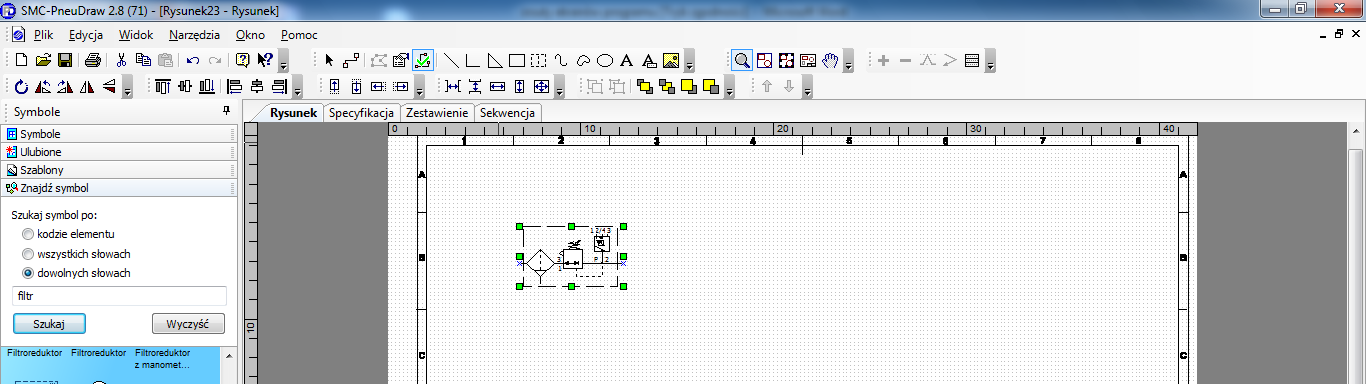
Task: Create a new drawing file
Action: pos(21,60)
